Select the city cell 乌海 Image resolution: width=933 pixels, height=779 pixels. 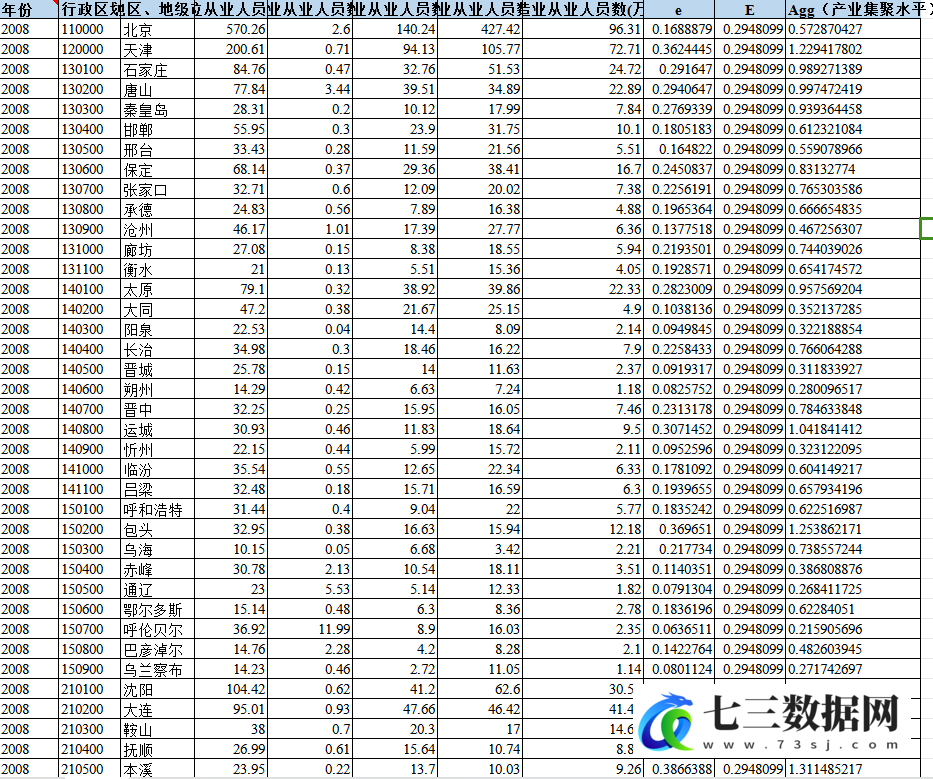157,549
